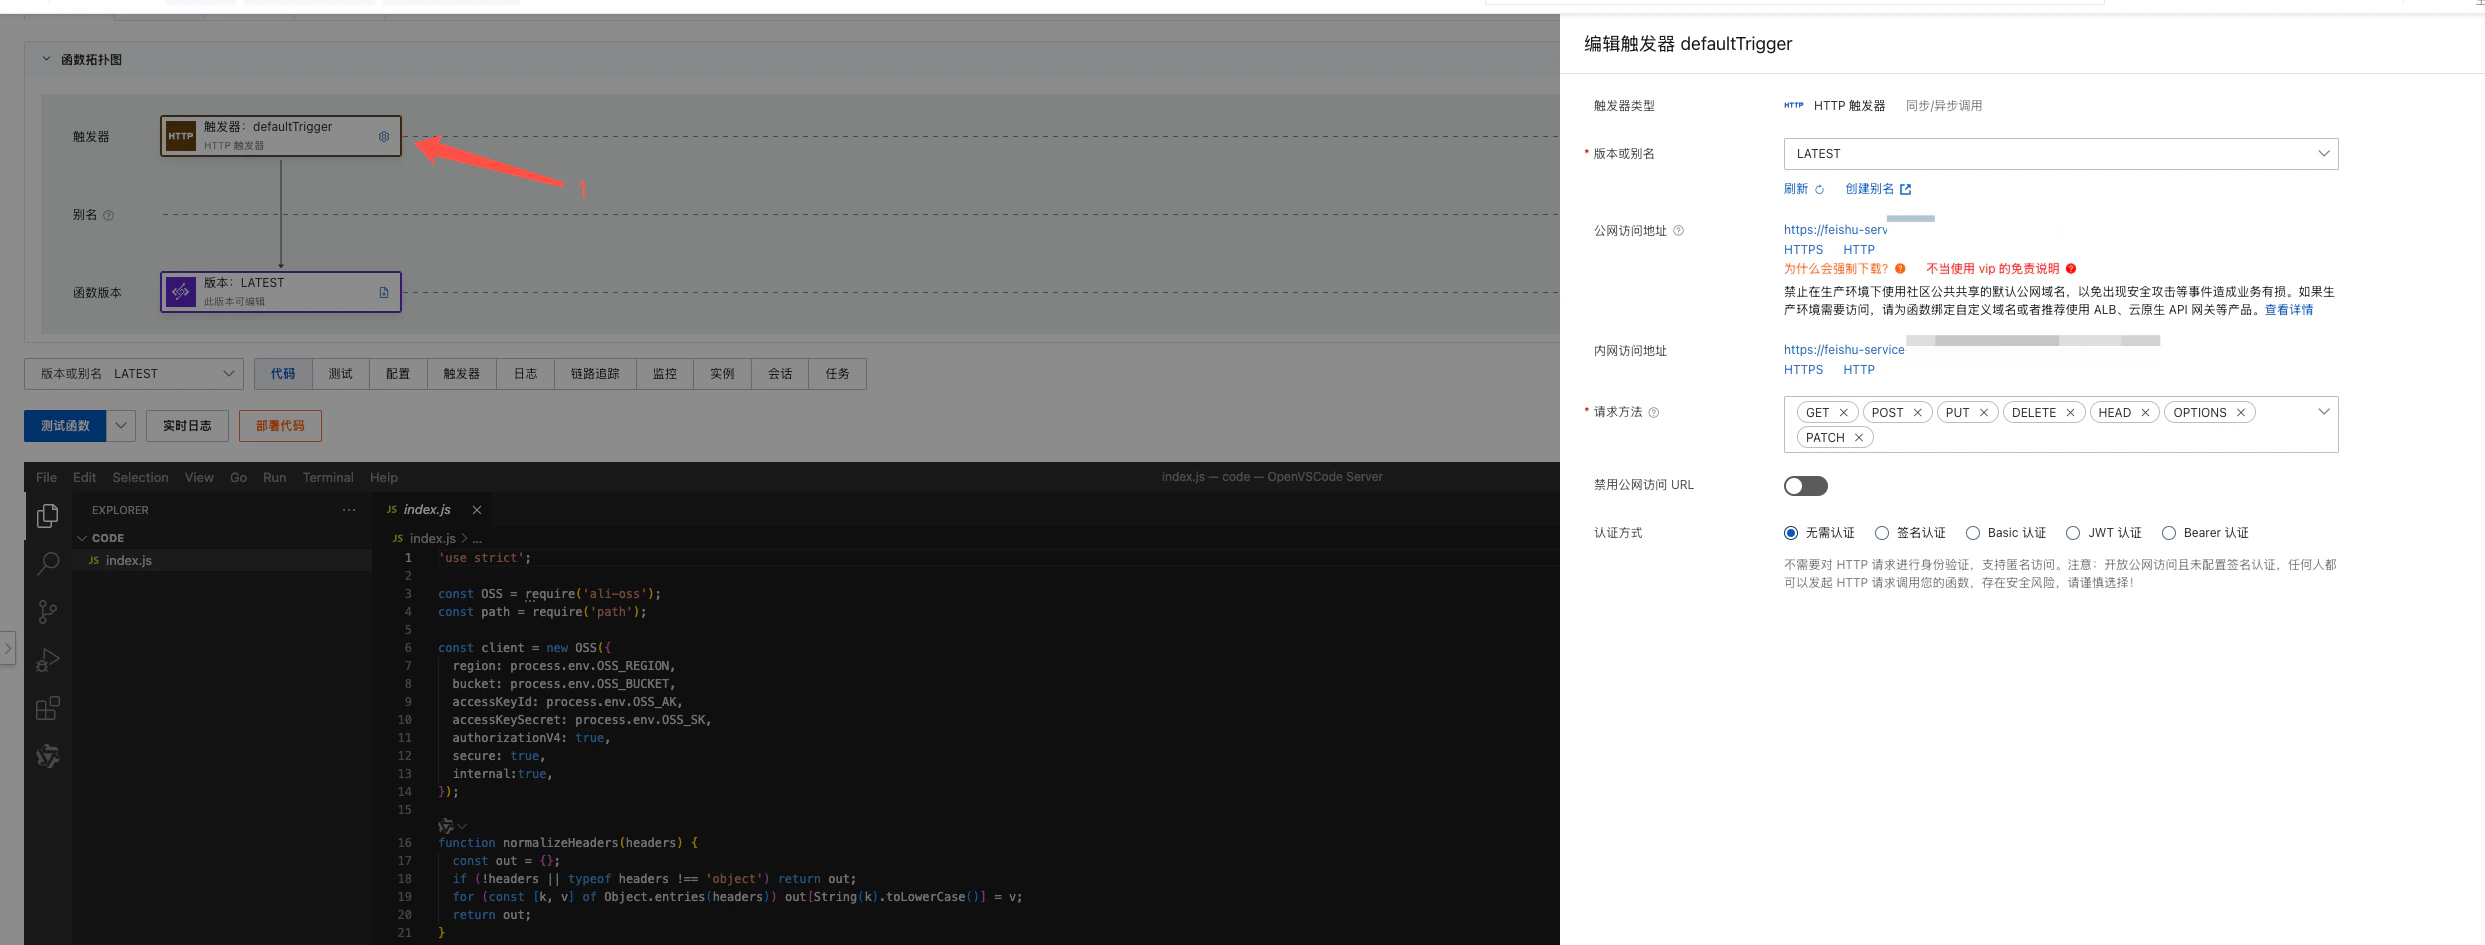2485x945 pixels.
Task: Select JWT 认证 radio button
Action: pyautogui.click(x=2073, y=533)
